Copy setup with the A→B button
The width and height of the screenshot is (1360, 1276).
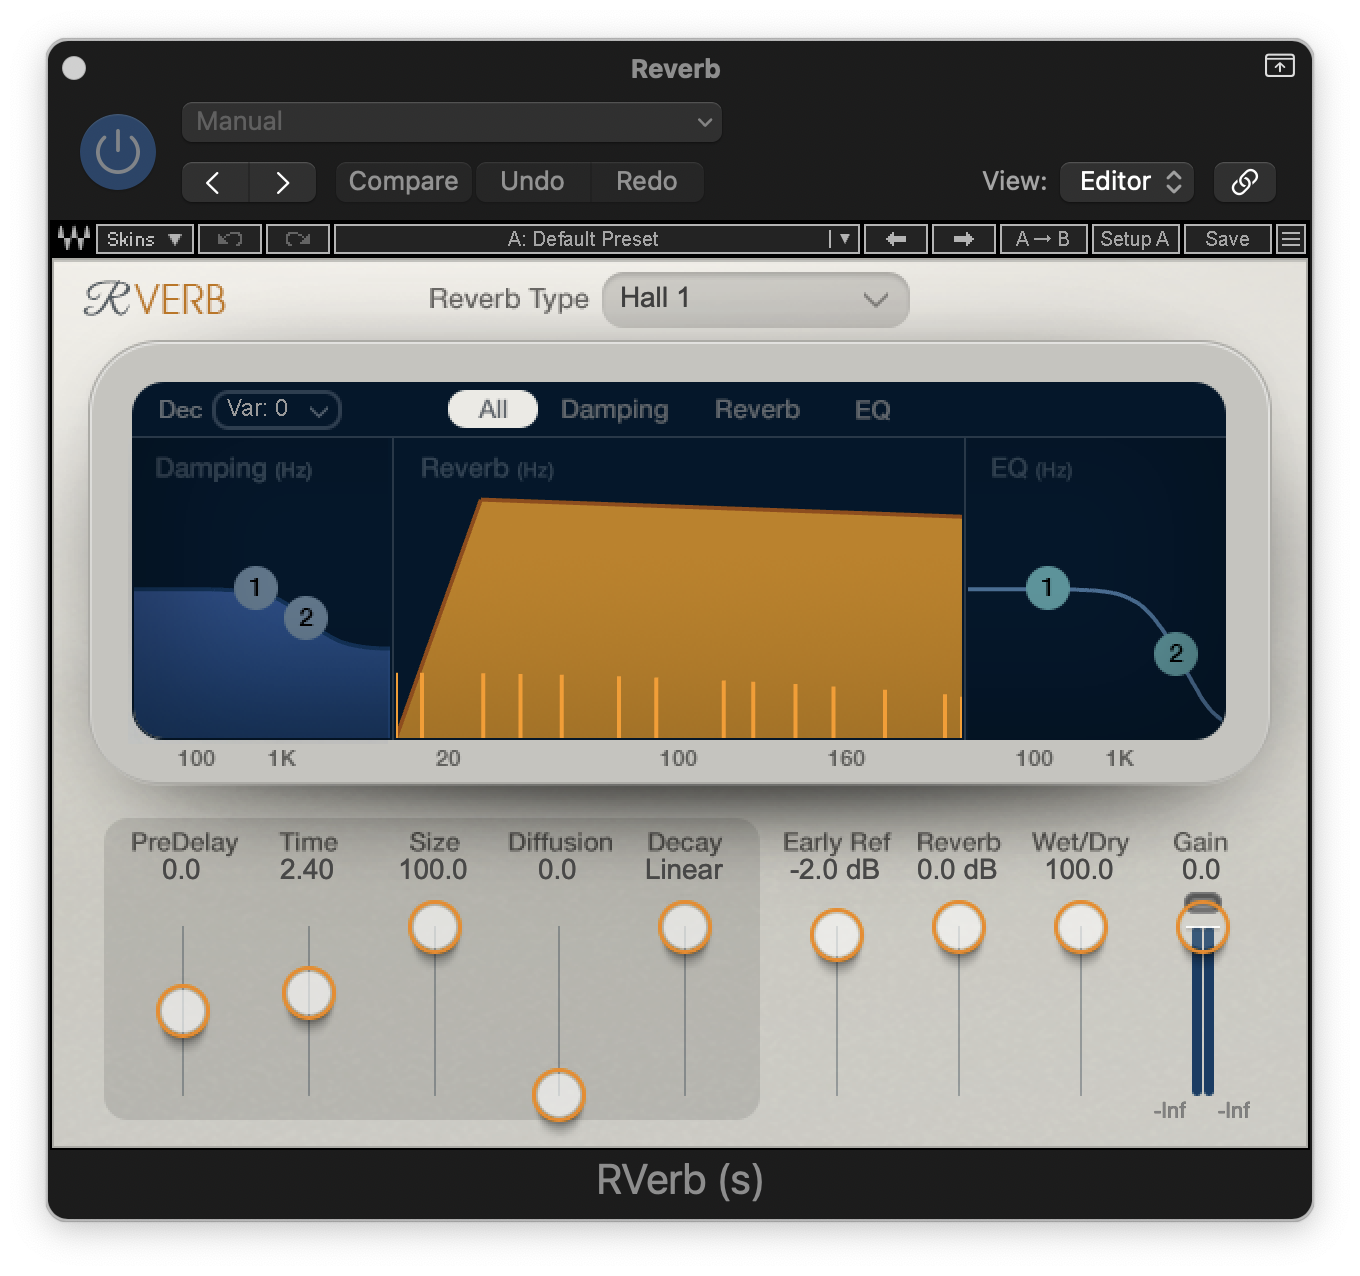[1043, 239]
